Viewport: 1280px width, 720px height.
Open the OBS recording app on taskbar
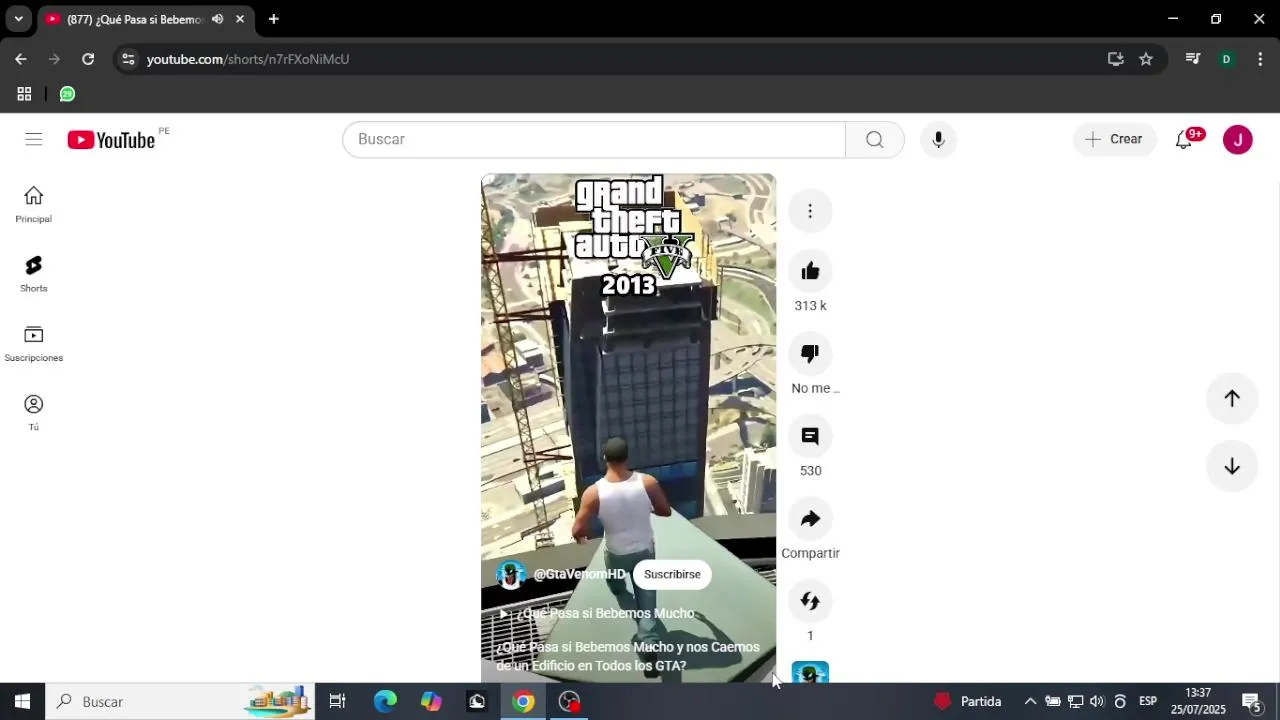click(569, 702)
